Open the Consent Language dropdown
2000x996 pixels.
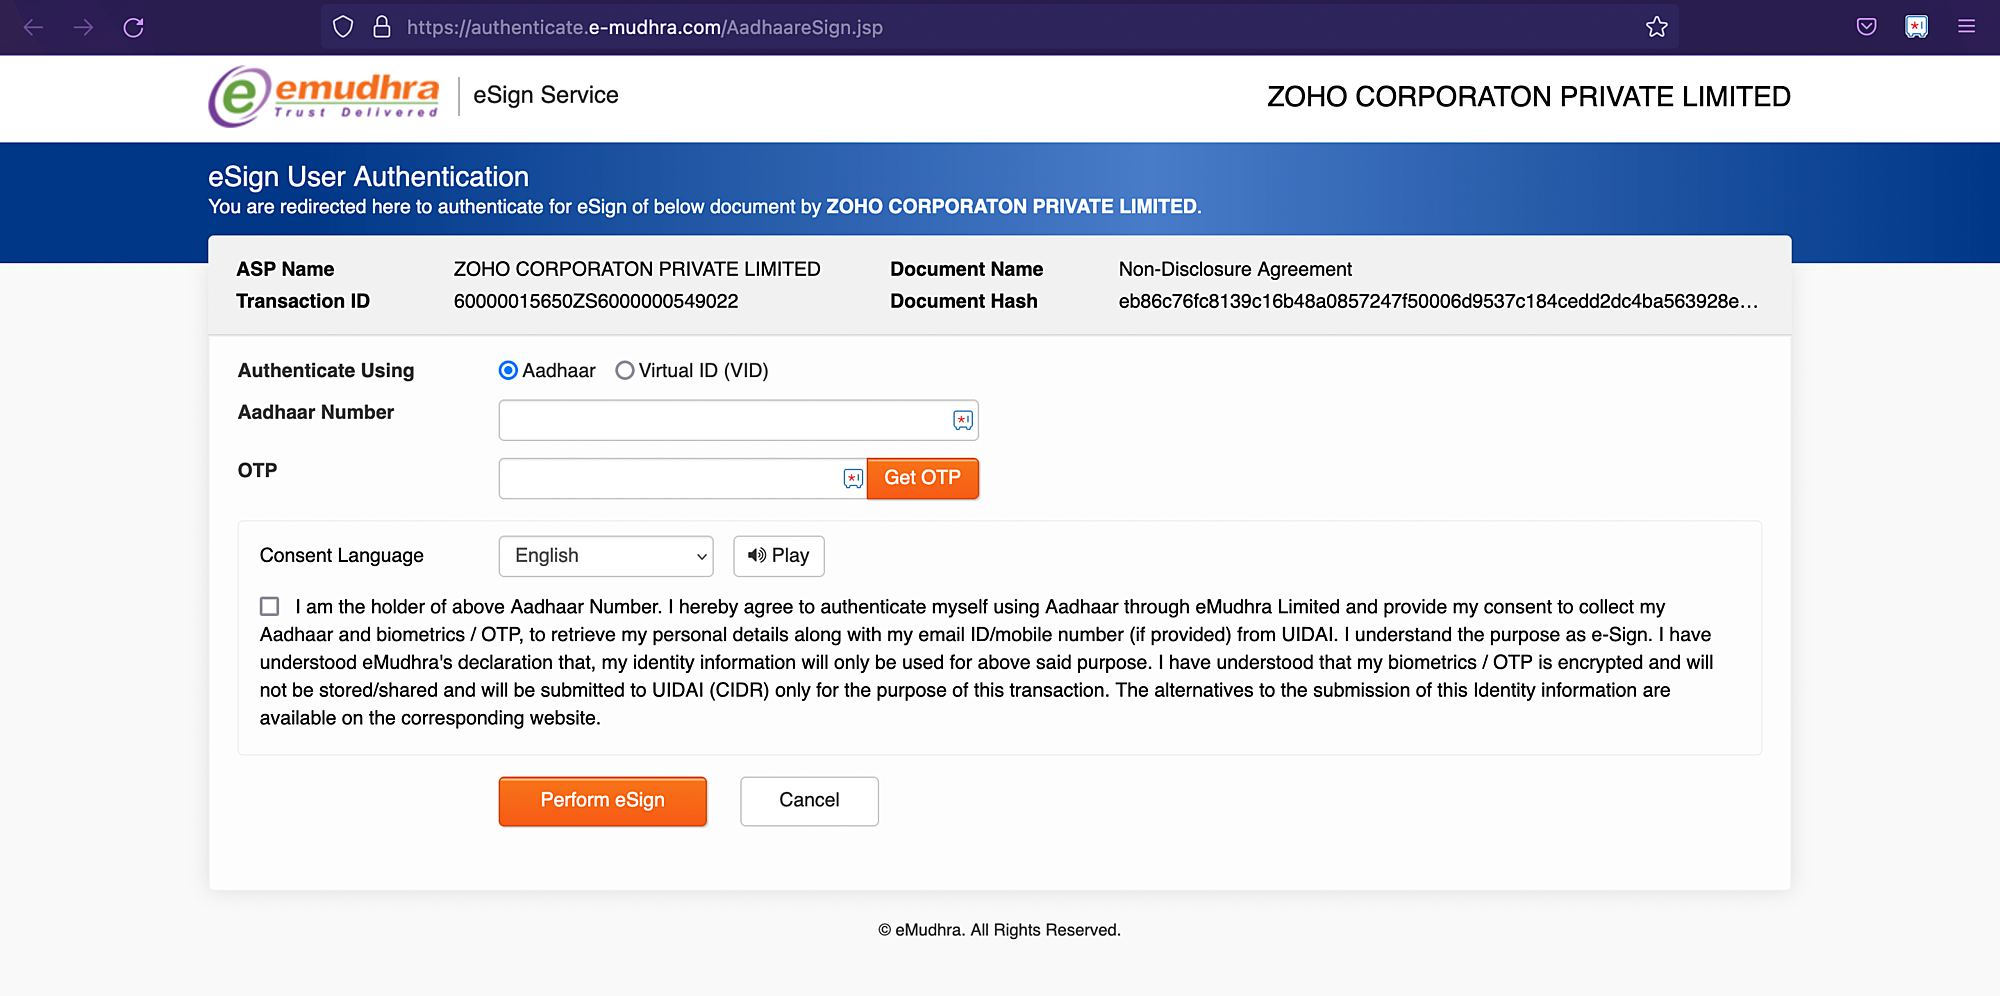[x=606, y=556]
